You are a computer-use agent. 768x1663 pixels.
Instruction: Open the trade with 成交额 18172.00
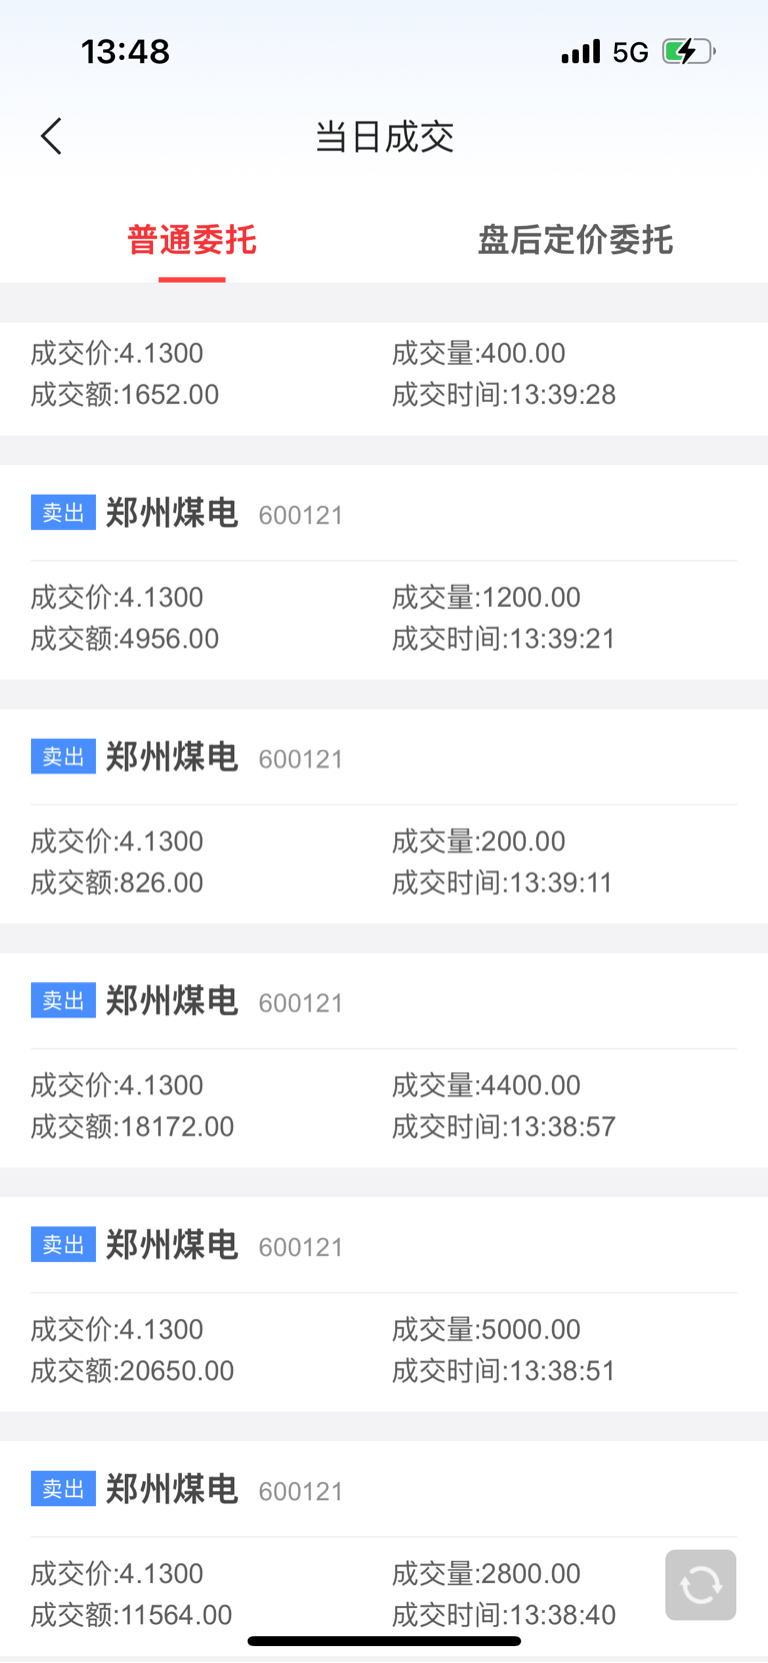click(x=384, y=1061)
